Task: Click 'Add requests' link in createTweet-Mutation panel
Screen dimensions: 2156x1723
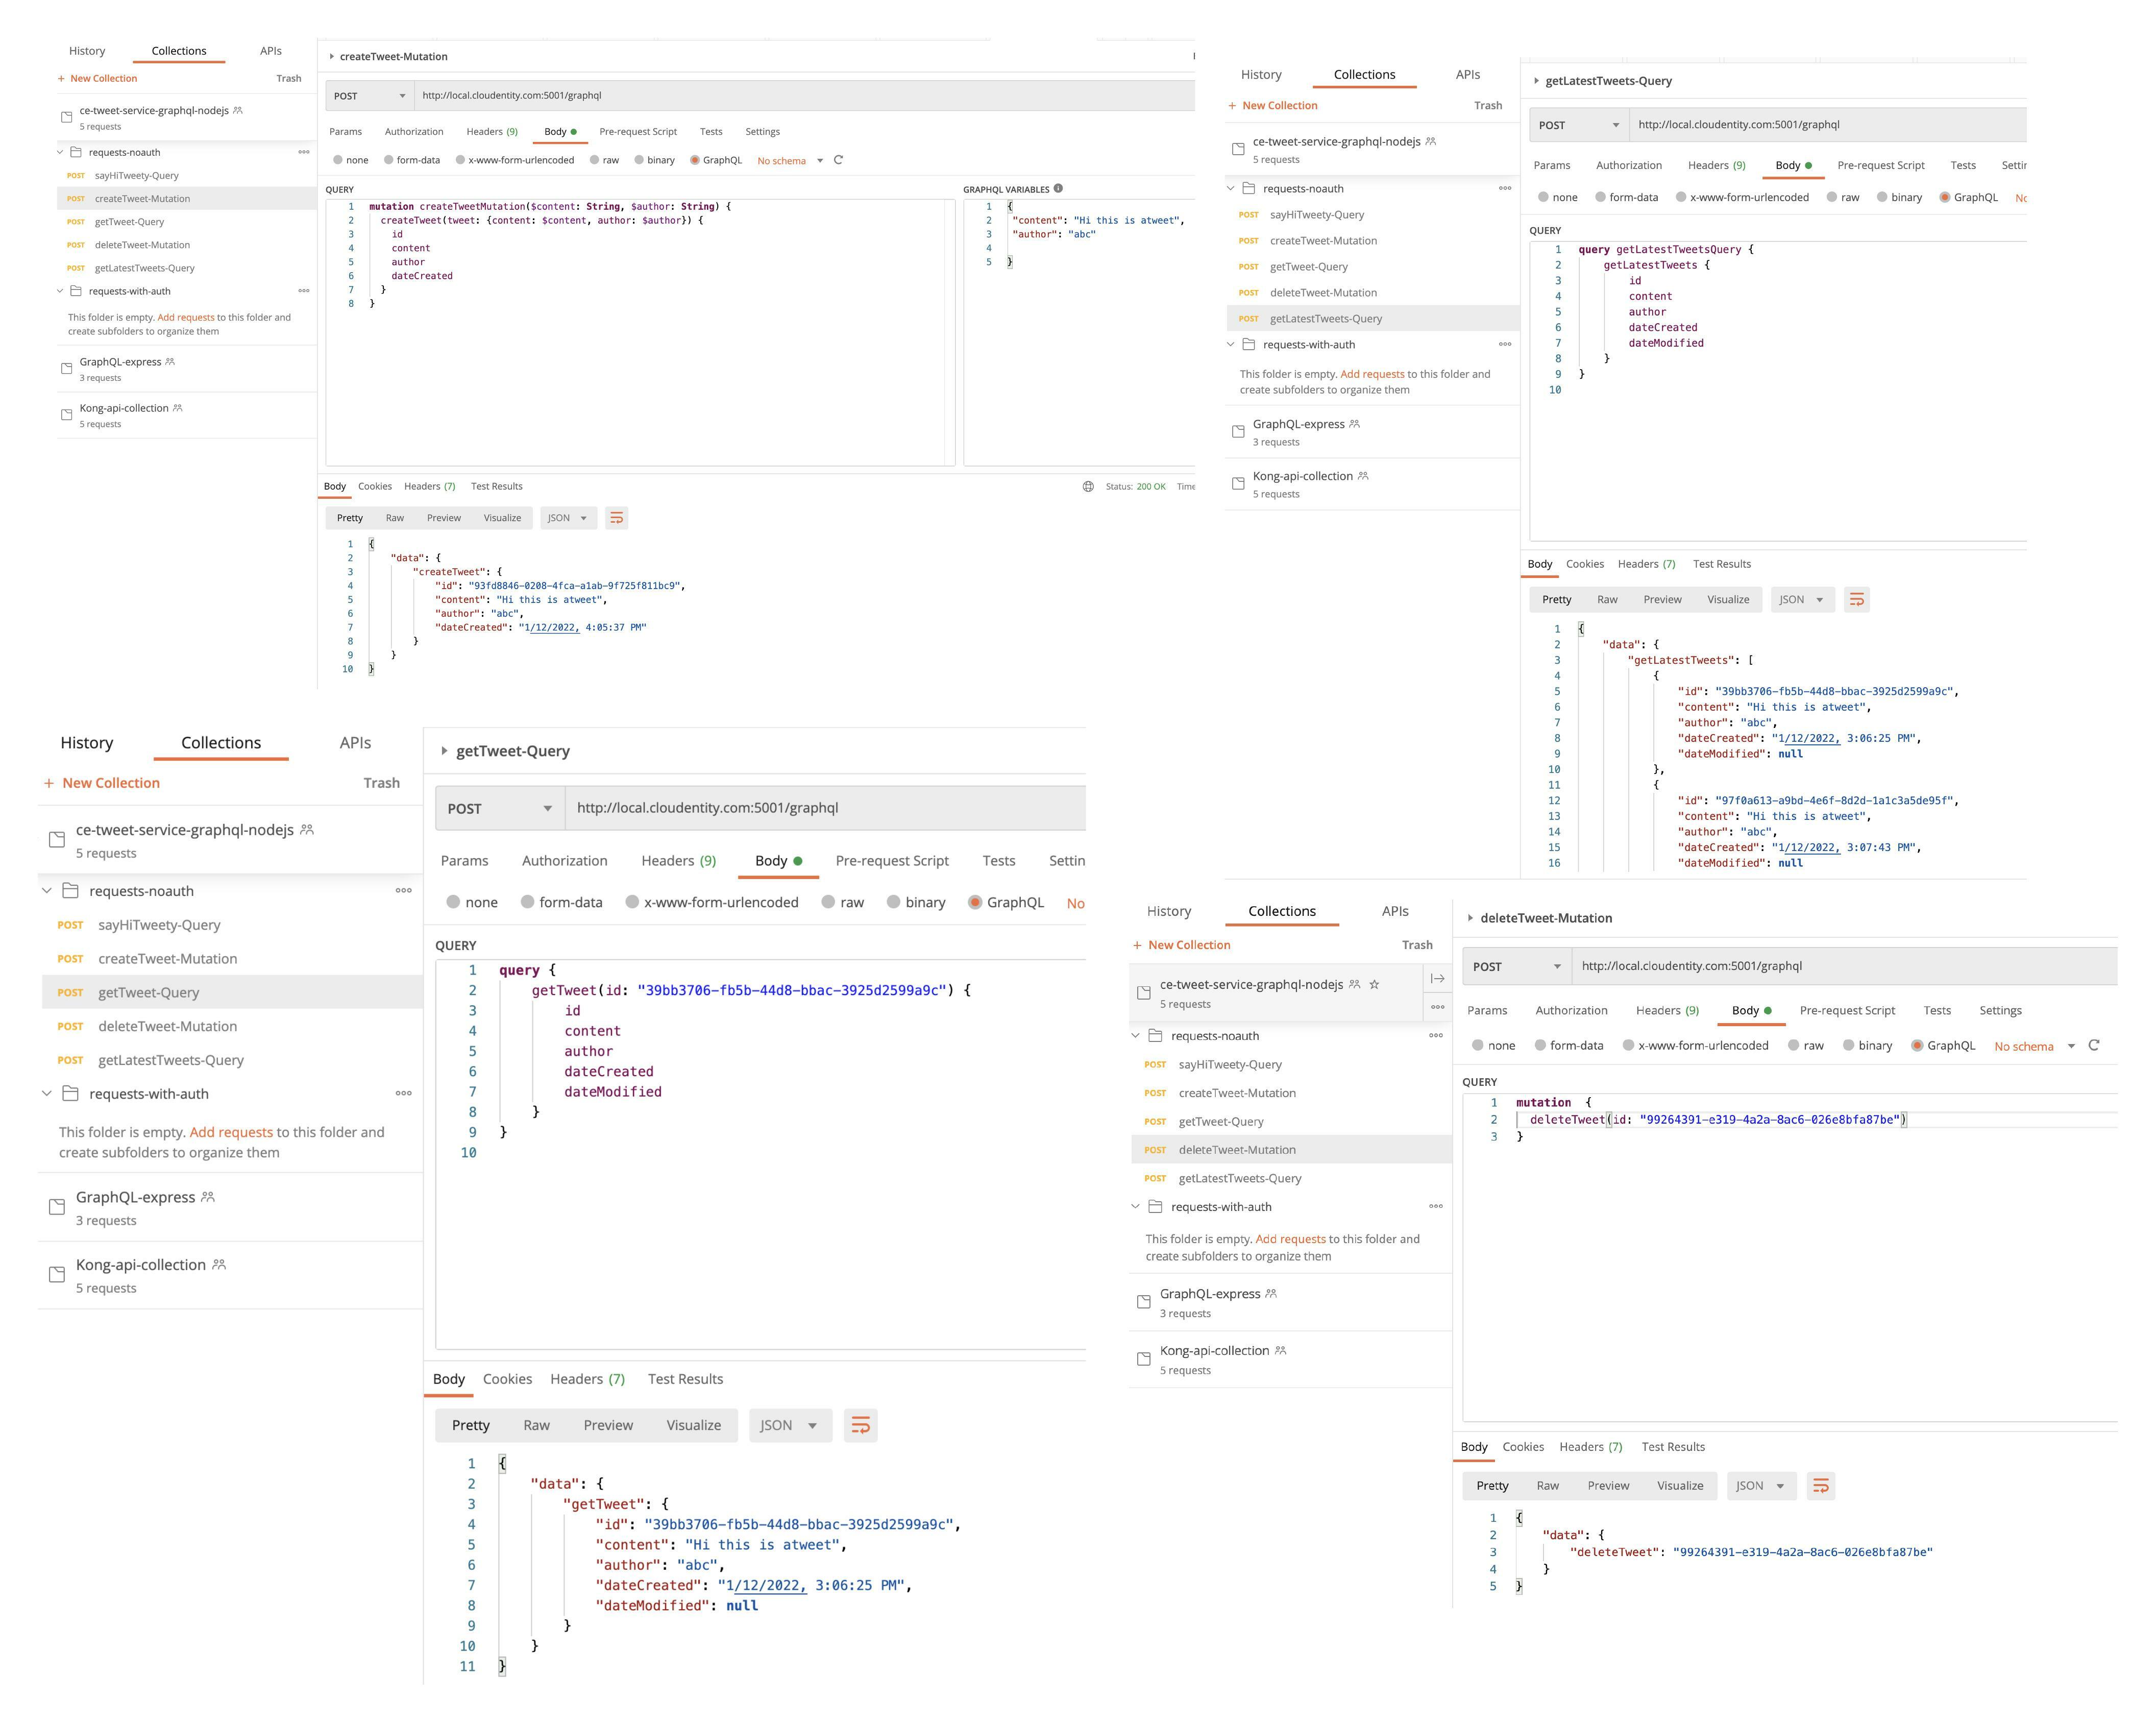Action: 186,317
